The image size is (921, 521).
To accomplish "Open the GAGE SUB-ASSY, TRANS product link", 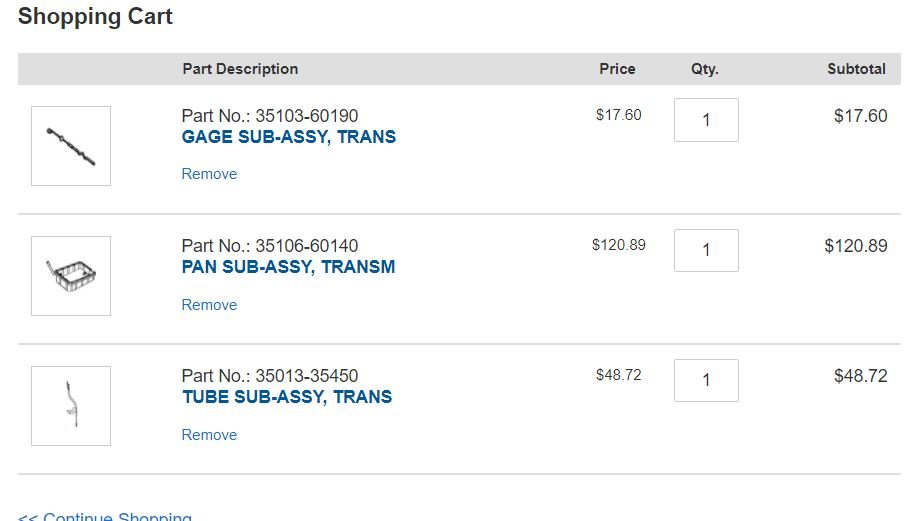I will click(288, 137).
